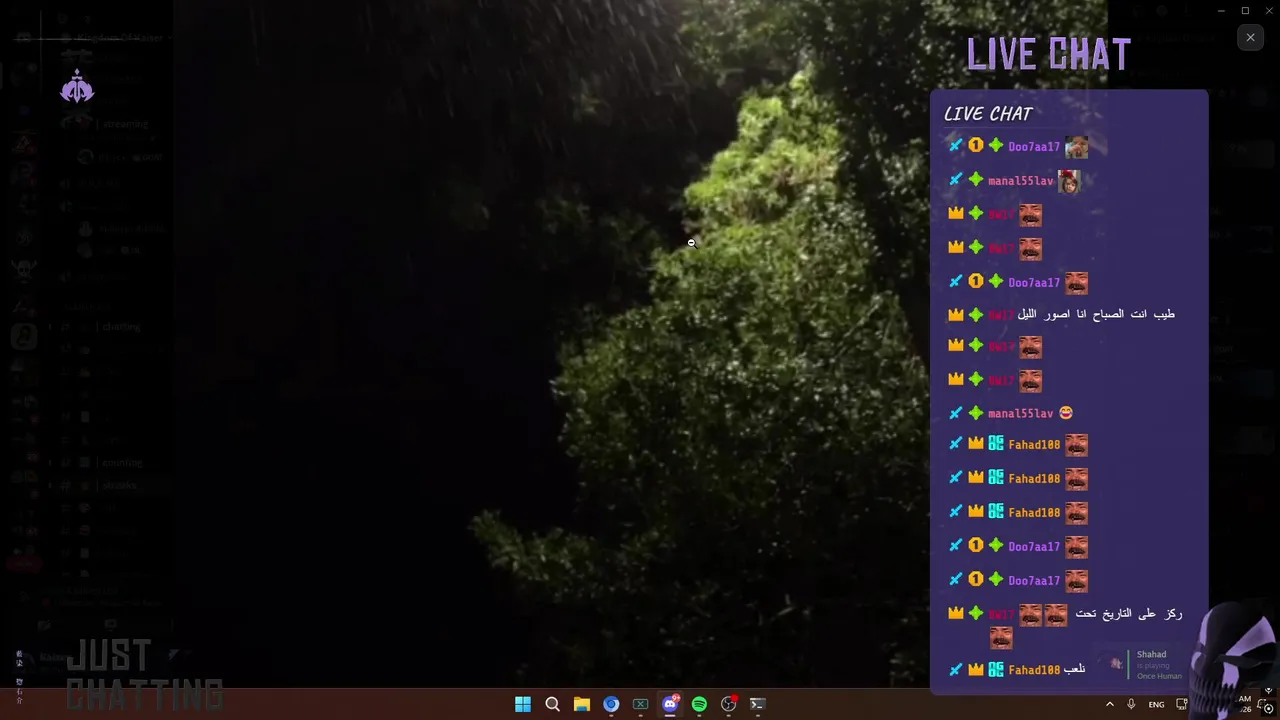Open File Explorer from the taskbar

click(582, 704)
